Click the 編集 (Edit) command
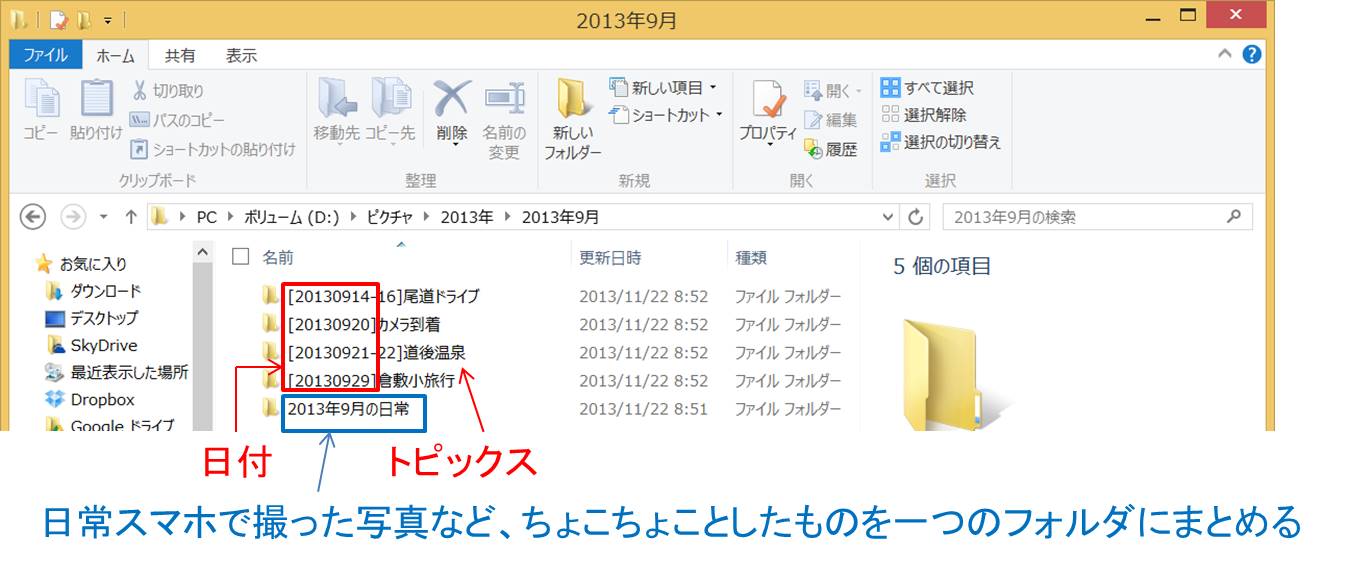This screenshot has height=565, width=1361. pos(831,120)
